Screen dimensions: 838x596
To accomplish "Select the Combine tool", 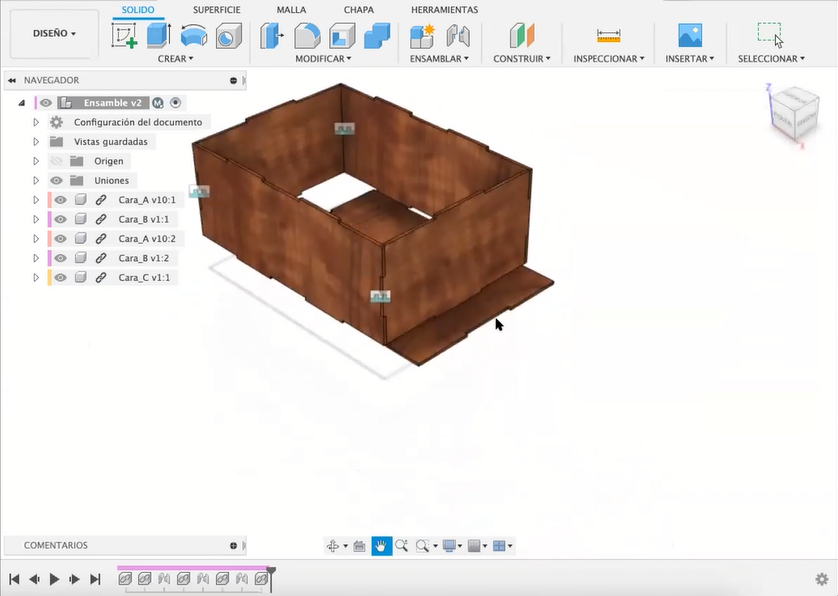I will (x=377, y=36).
